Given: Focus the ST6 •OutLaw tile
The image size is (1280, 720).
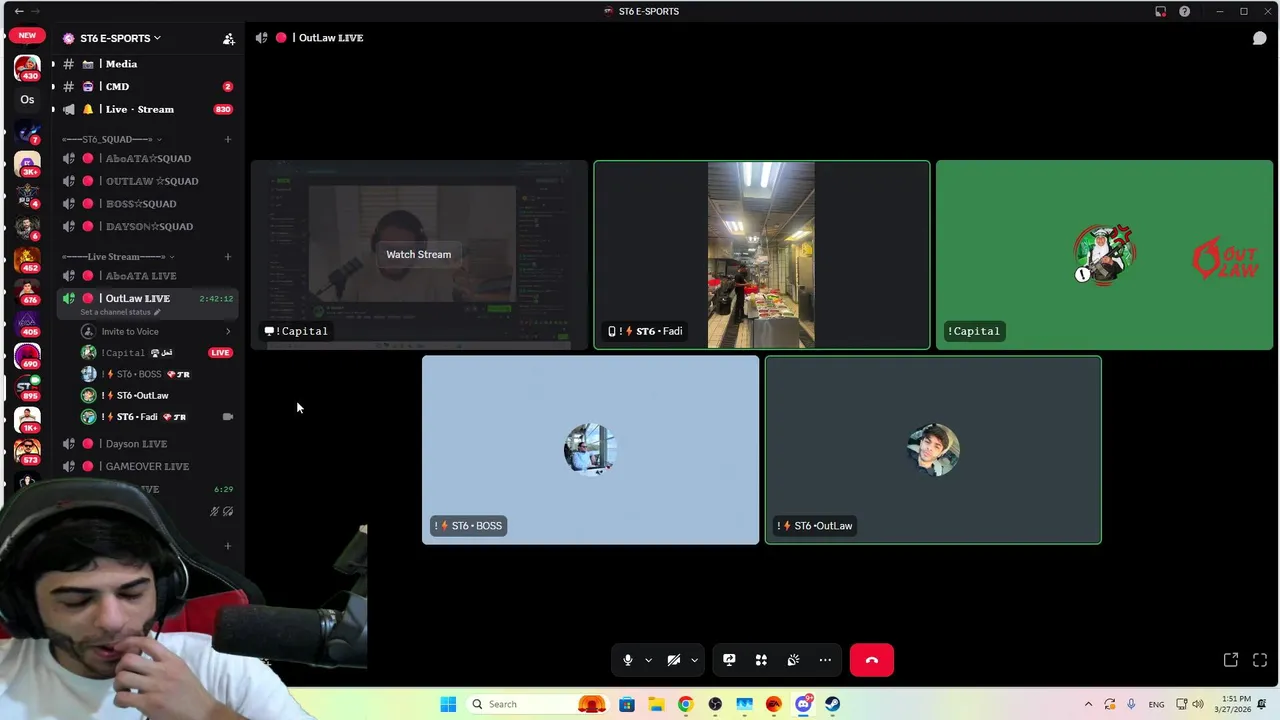Looking at the screenshot, I should (933, 450).
